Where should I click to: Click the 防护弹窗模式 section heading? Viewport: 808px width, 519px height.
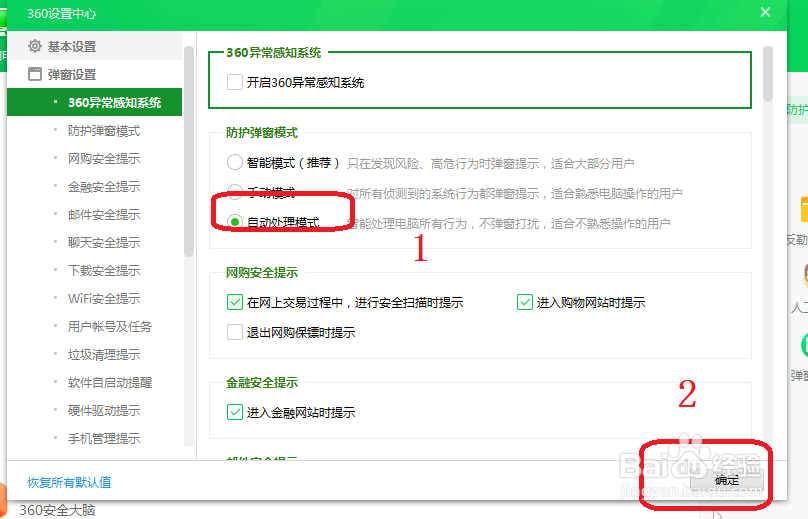262,132
